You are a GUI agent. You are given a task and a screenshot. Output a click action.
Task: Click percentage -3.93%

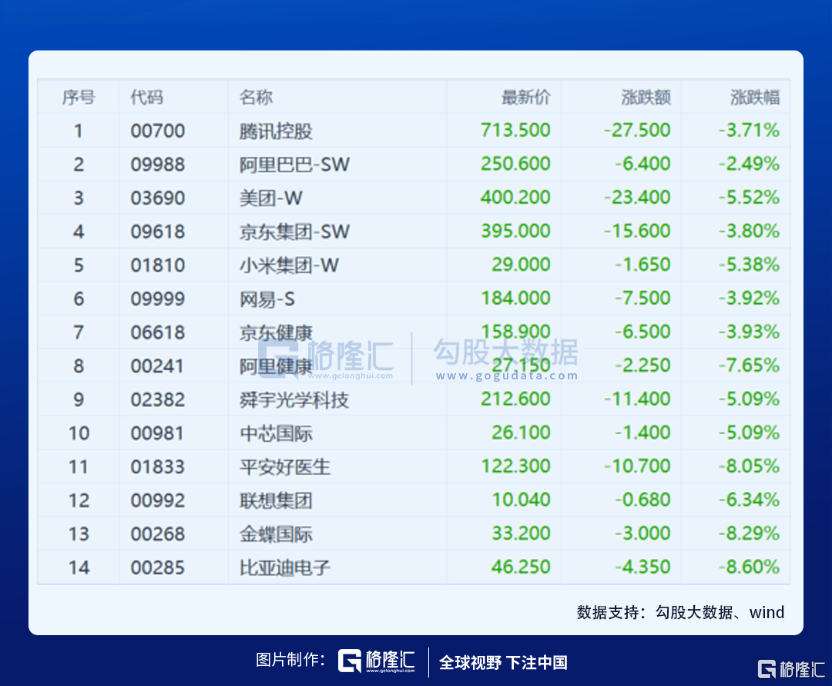click(x=749, y=332)
